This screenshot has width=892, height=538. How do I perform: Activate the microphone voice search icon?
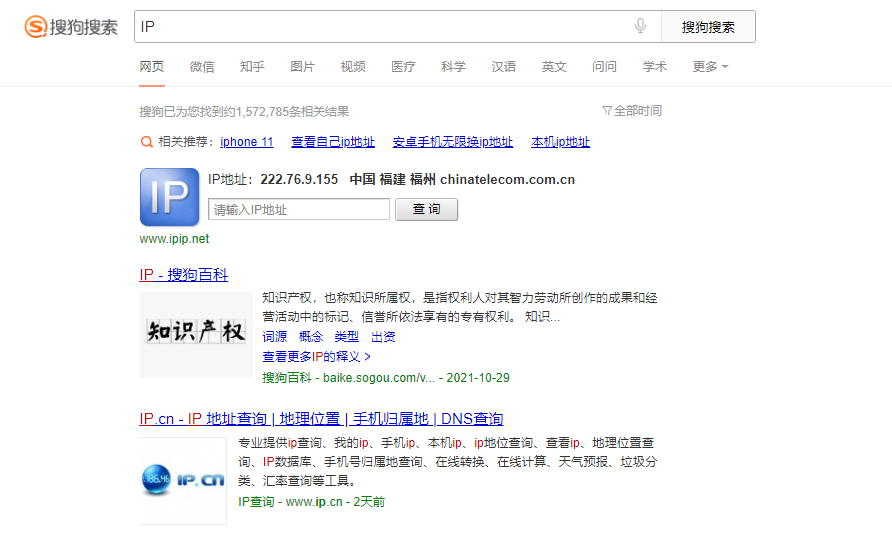(640, 26)
